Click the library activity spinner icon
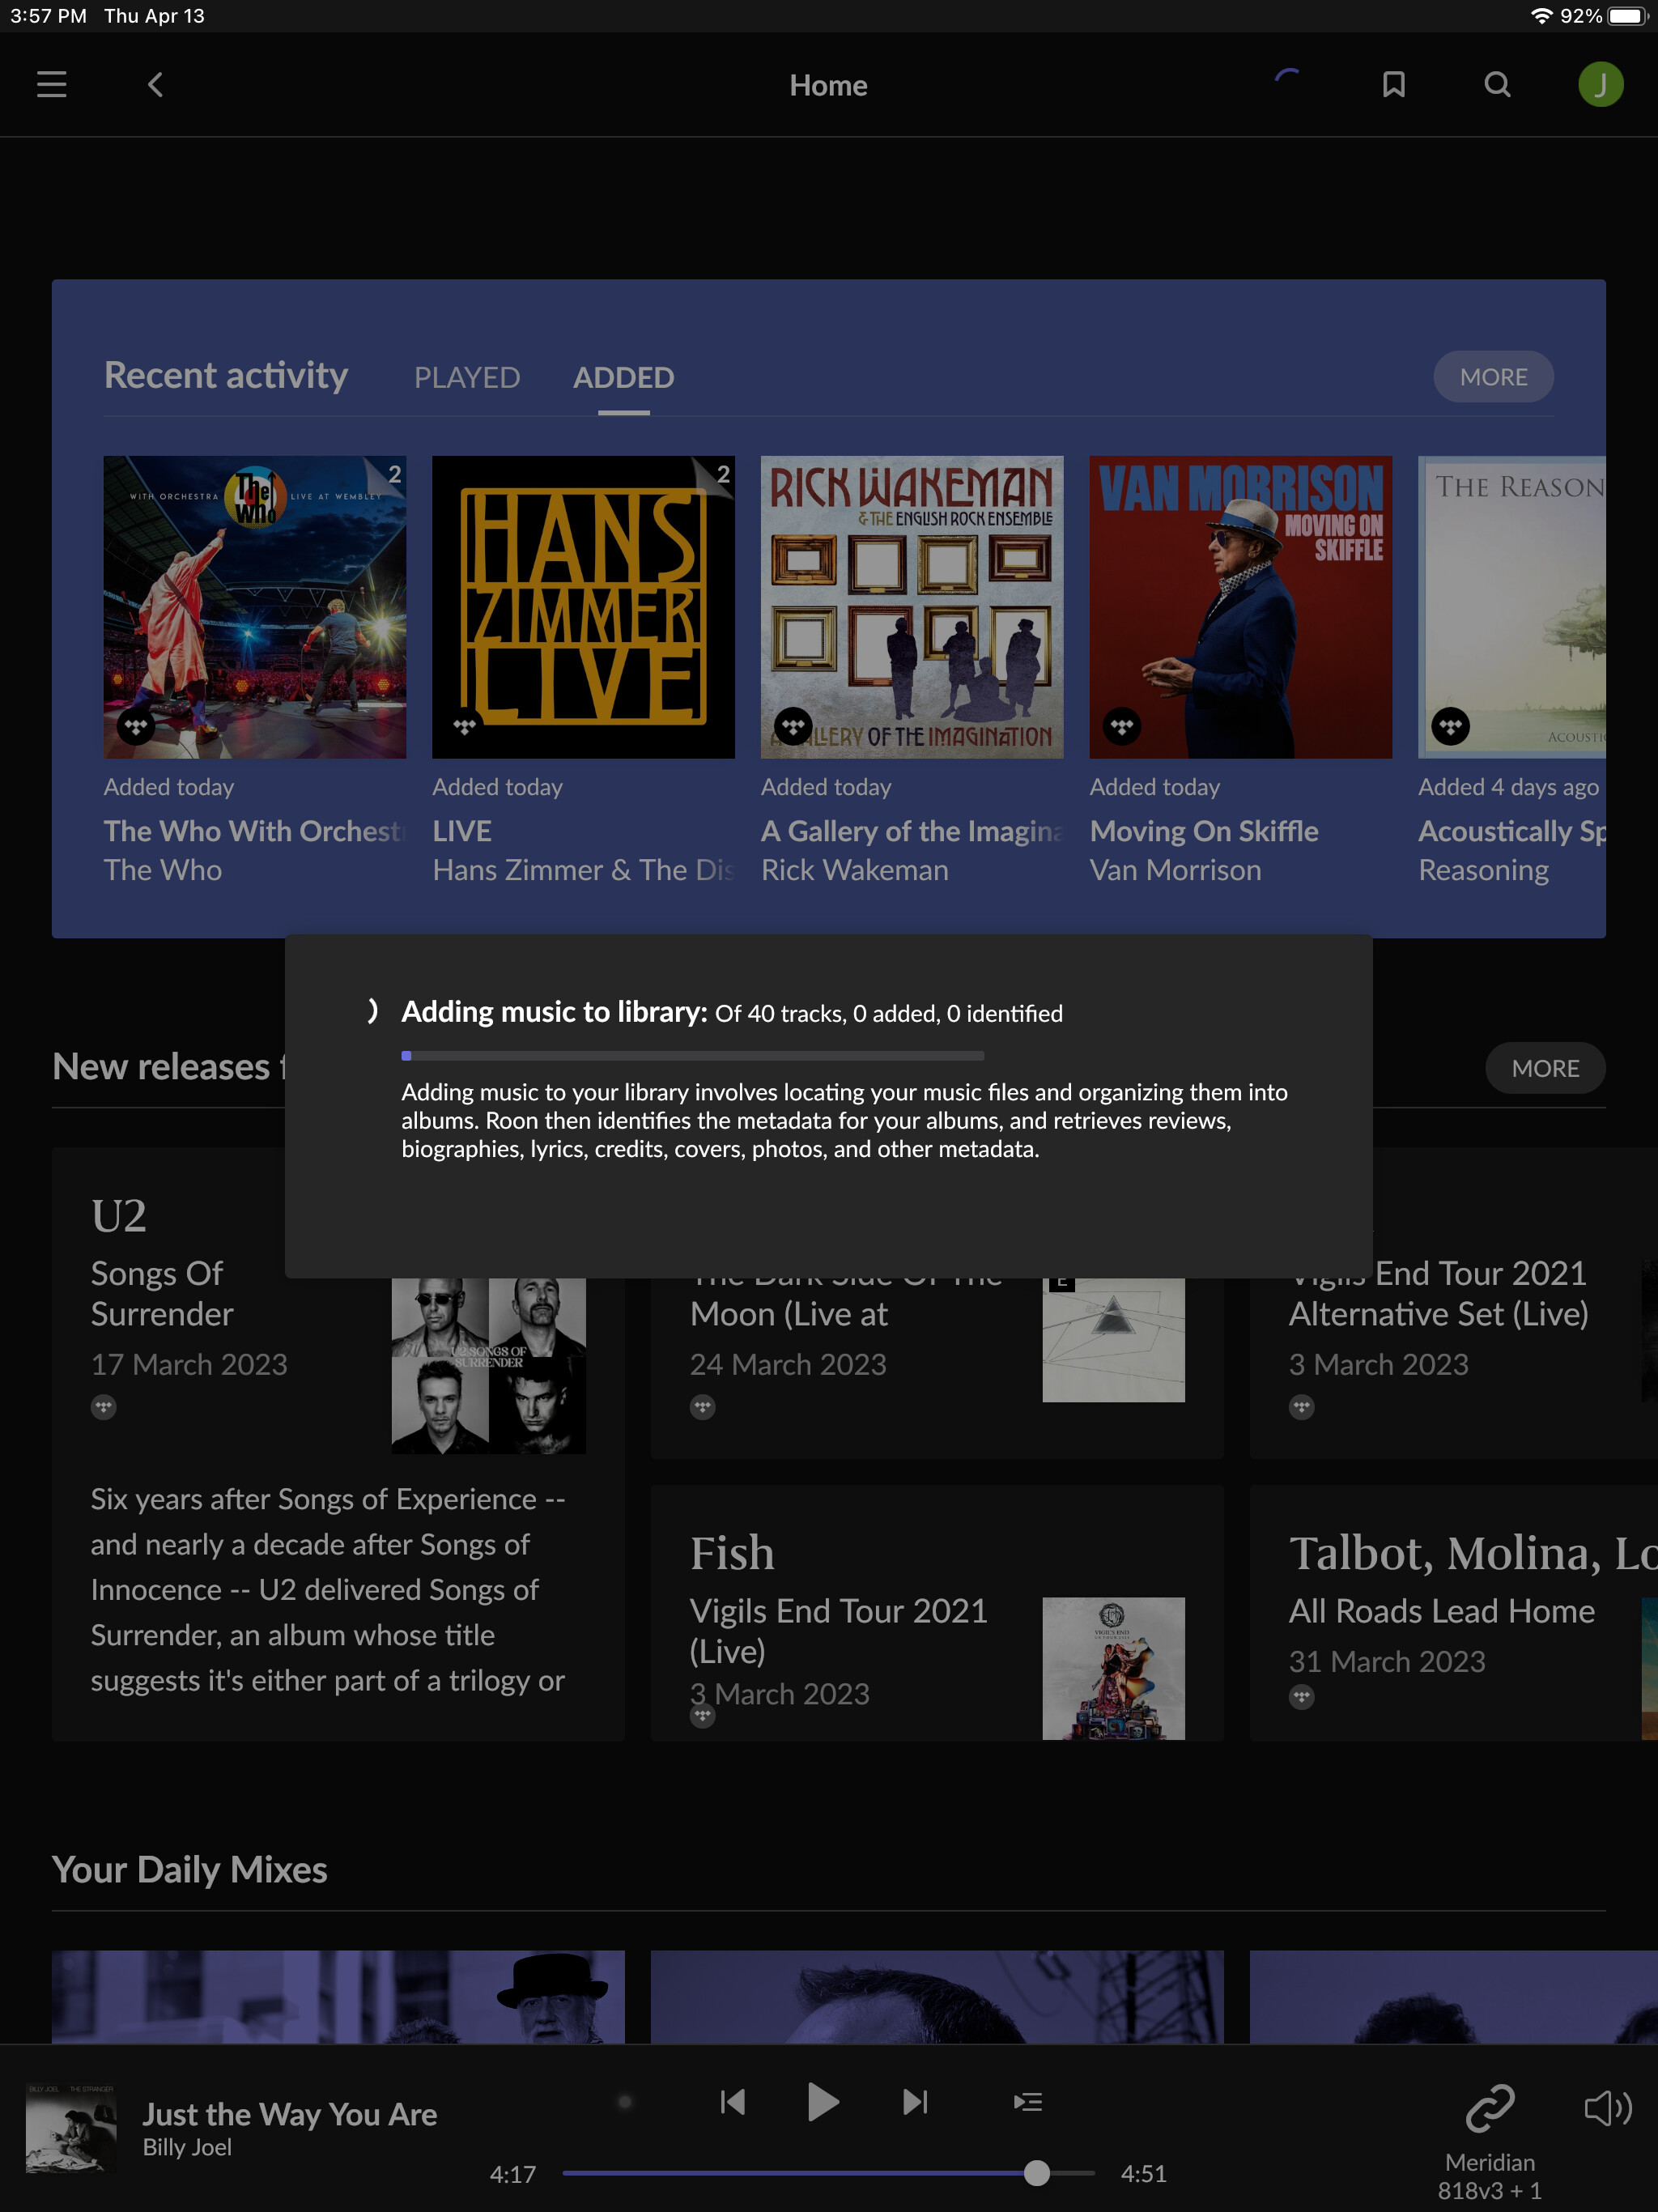1658x2212 pixels. coord(1289,83)
